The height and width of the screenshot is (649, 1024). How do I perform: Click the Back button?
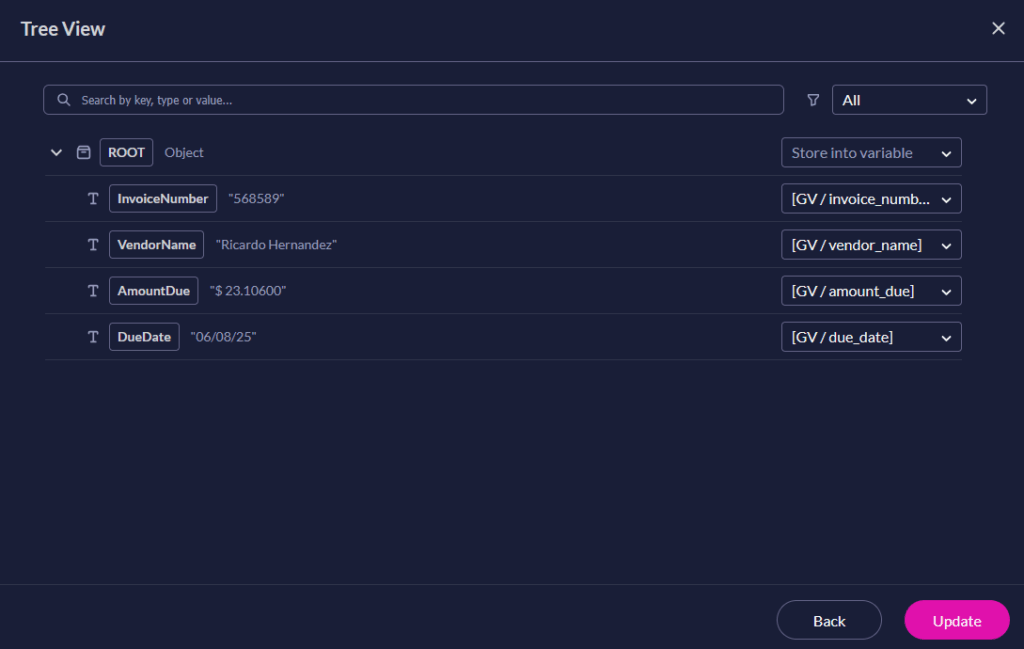[828, 620]
